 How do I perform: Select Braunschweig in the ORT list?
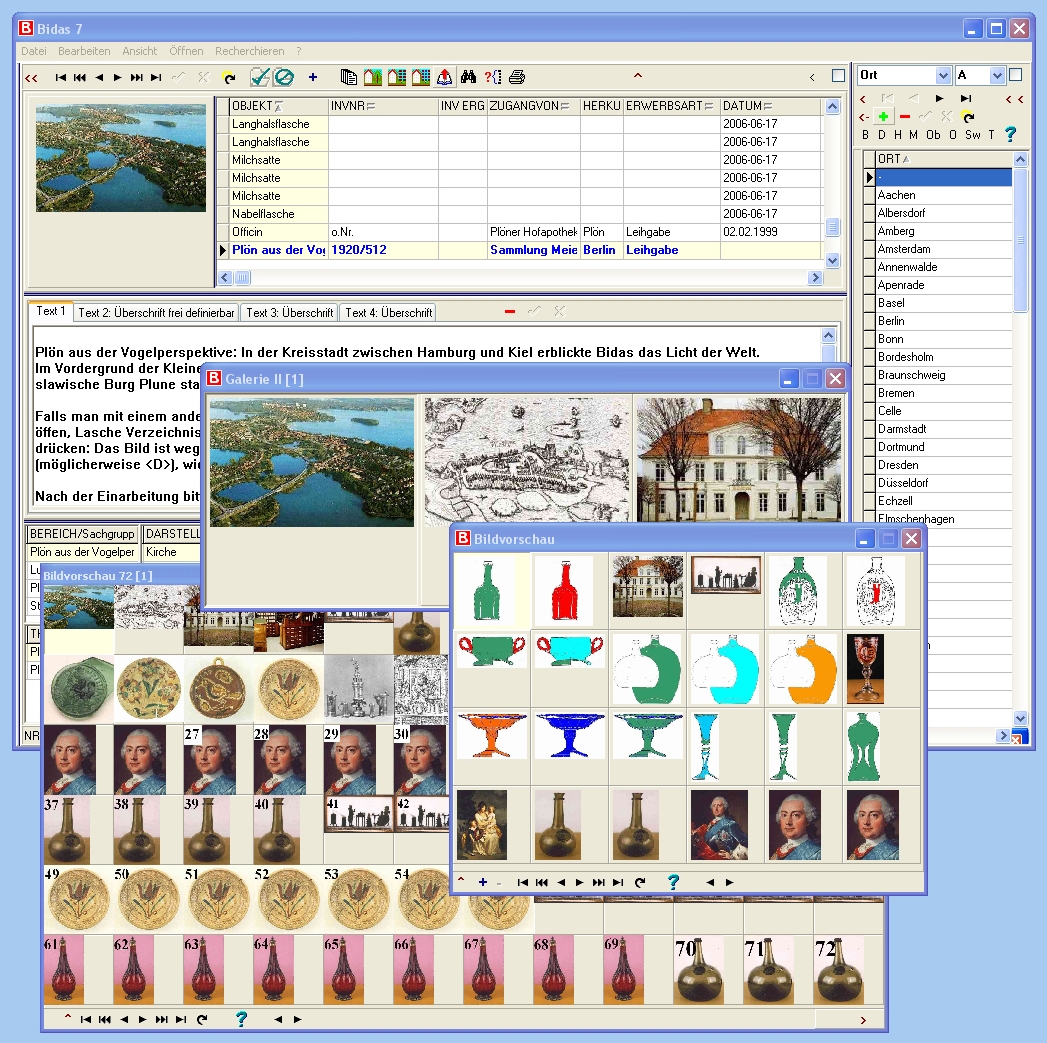pos(944,375)
